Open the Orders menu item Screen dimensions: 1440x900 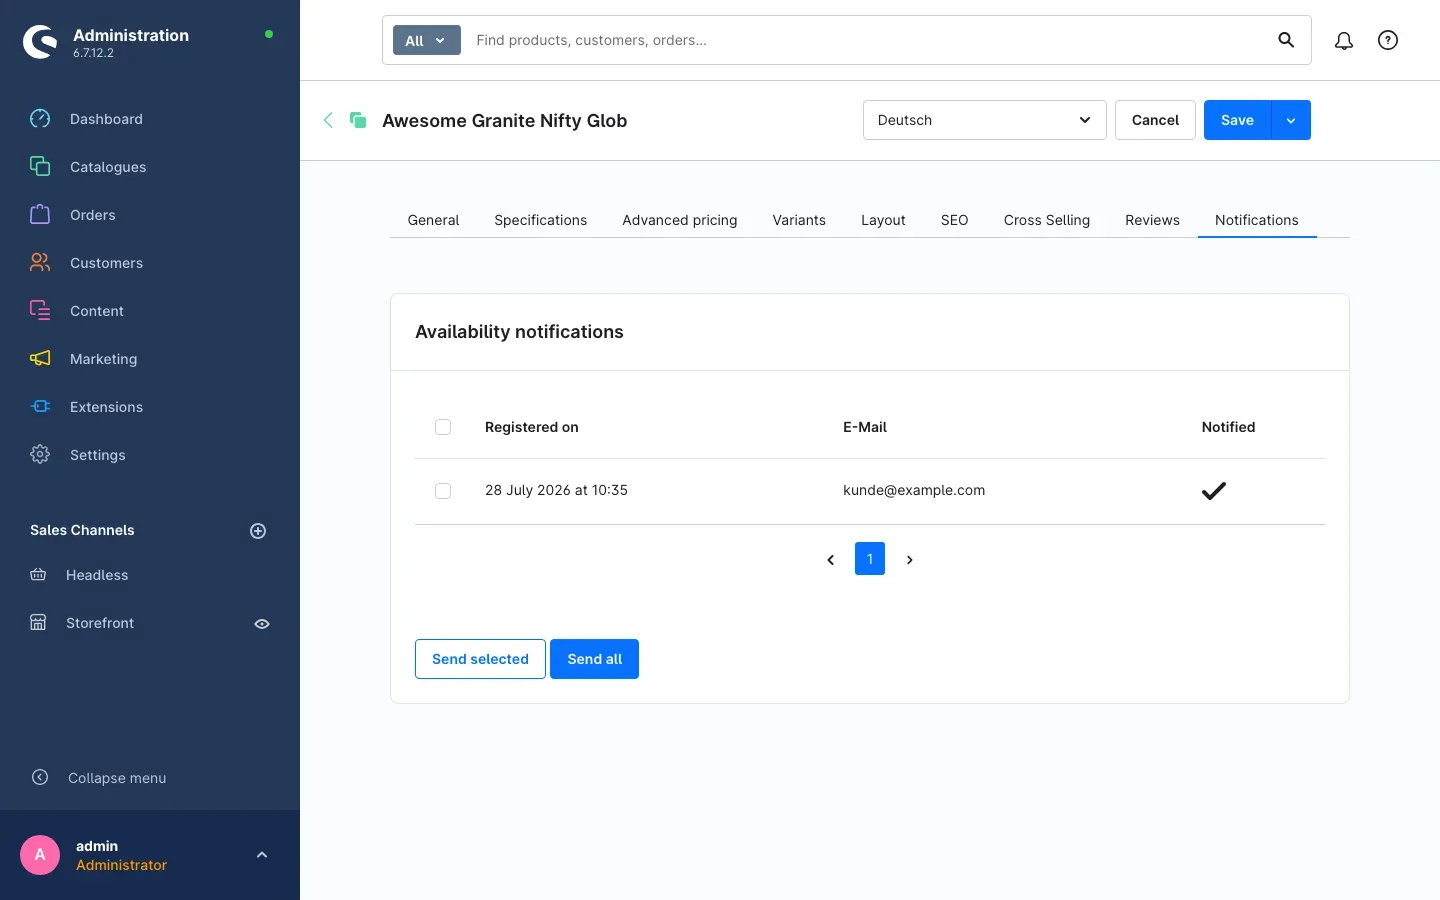click(93, 215)
